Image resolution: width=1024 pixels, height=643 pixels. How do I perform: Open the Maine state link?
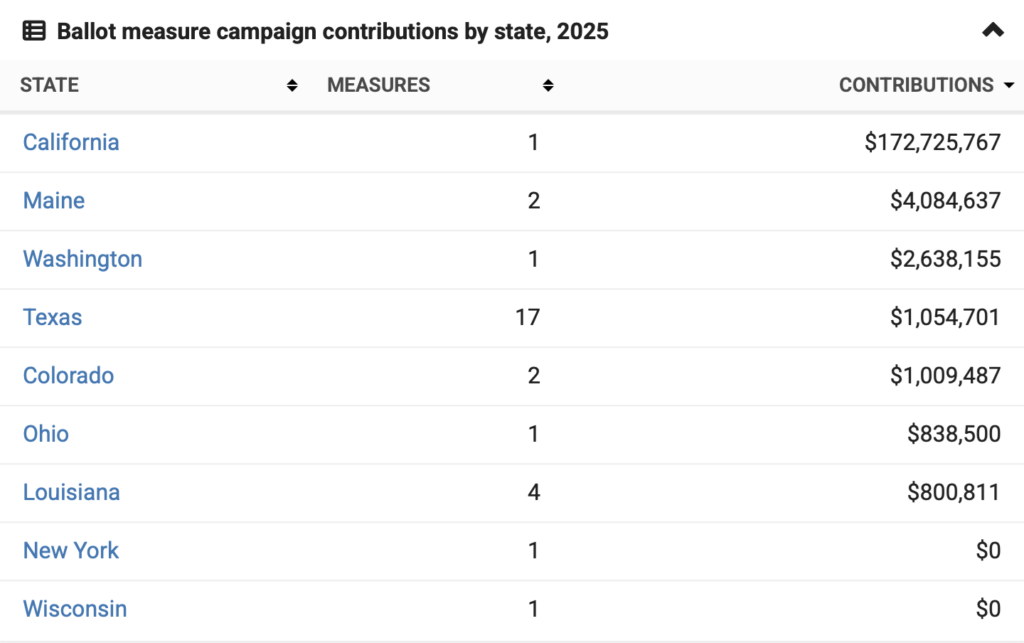[54, 201]
